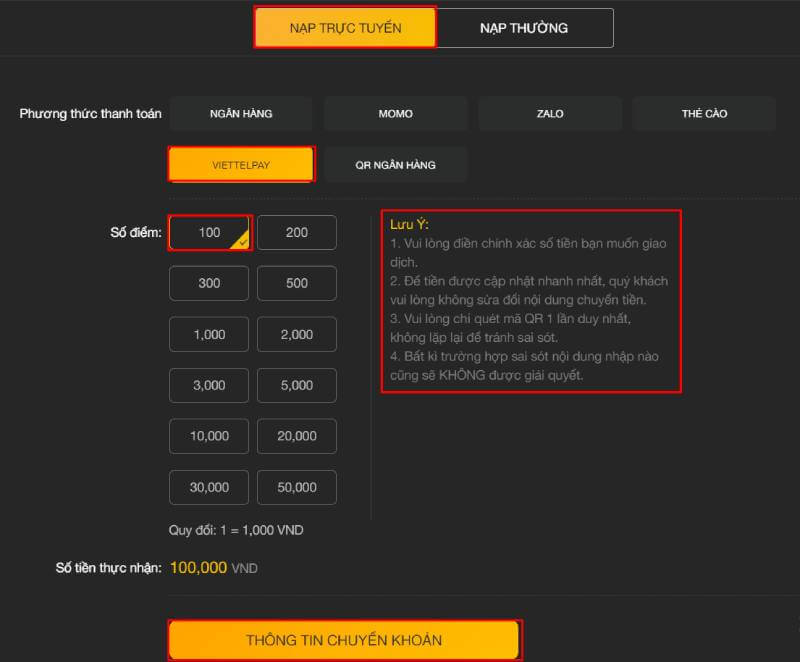This screenshot has height=662, width=800.
Task: Select VIETTELPAY payment method
Action: click(x=241, y=165)
